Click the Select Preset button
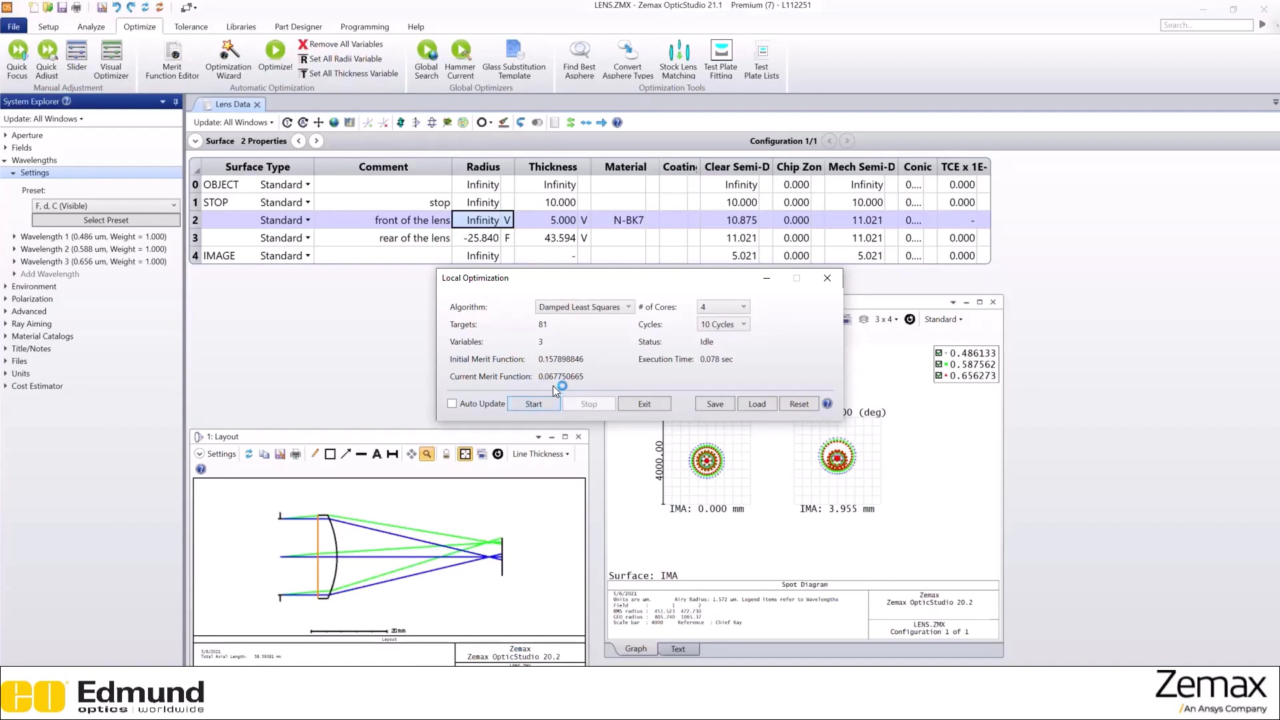Viewport: 1280px width, 720px height. (105, 220)
